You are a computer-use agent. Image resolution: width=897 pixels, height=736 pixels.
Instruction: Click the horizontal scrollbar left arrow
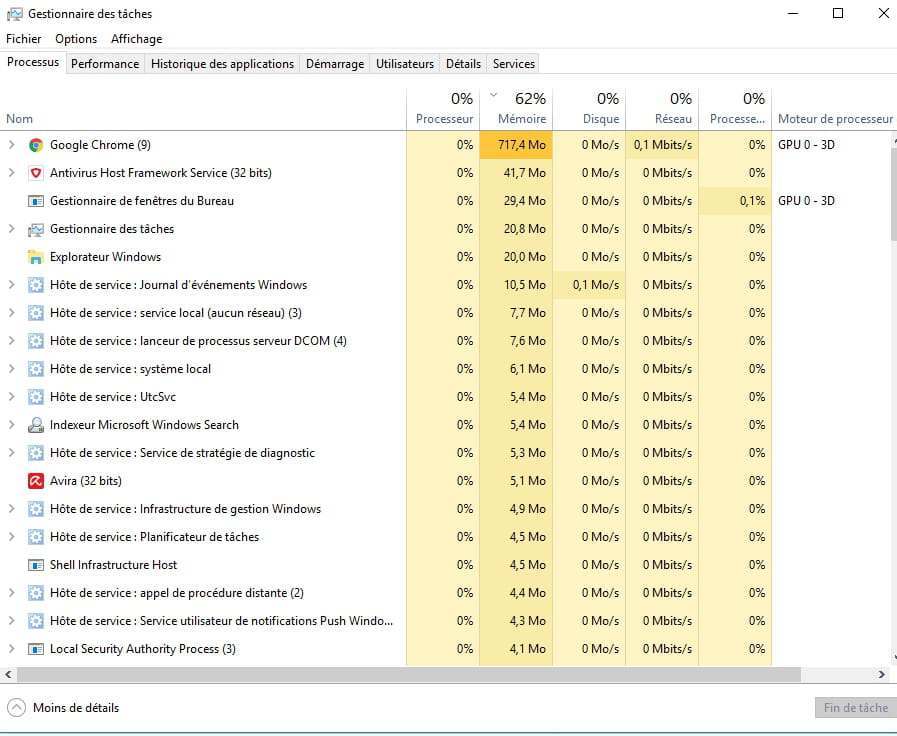pyautogui.click(x=8, y=675)
